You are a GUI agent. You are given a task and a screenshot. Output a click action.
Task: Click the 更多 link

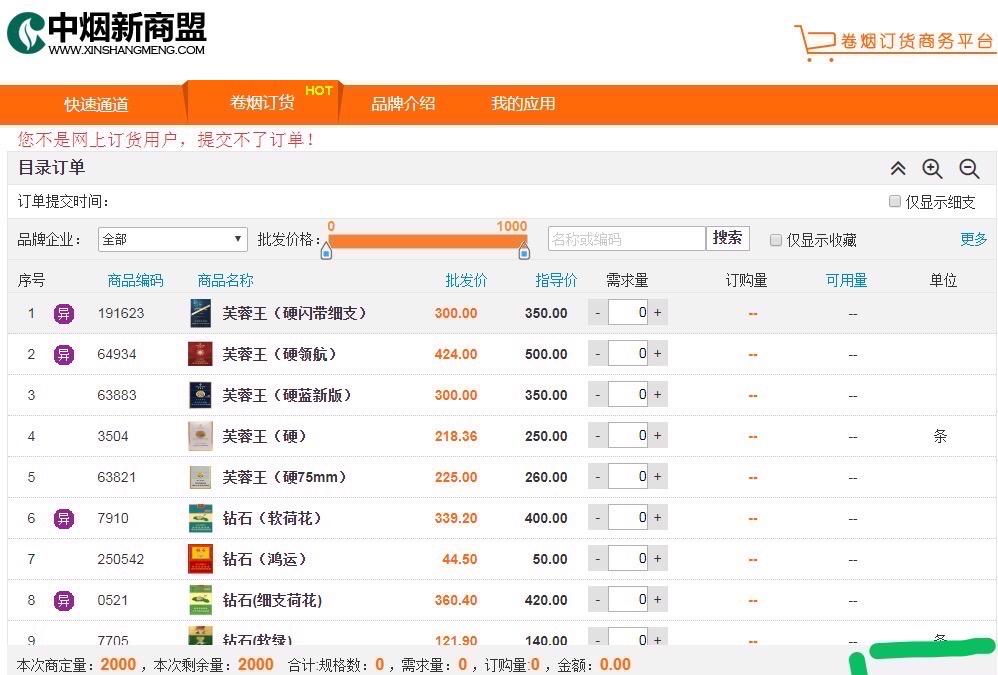[x=974, y=239]
